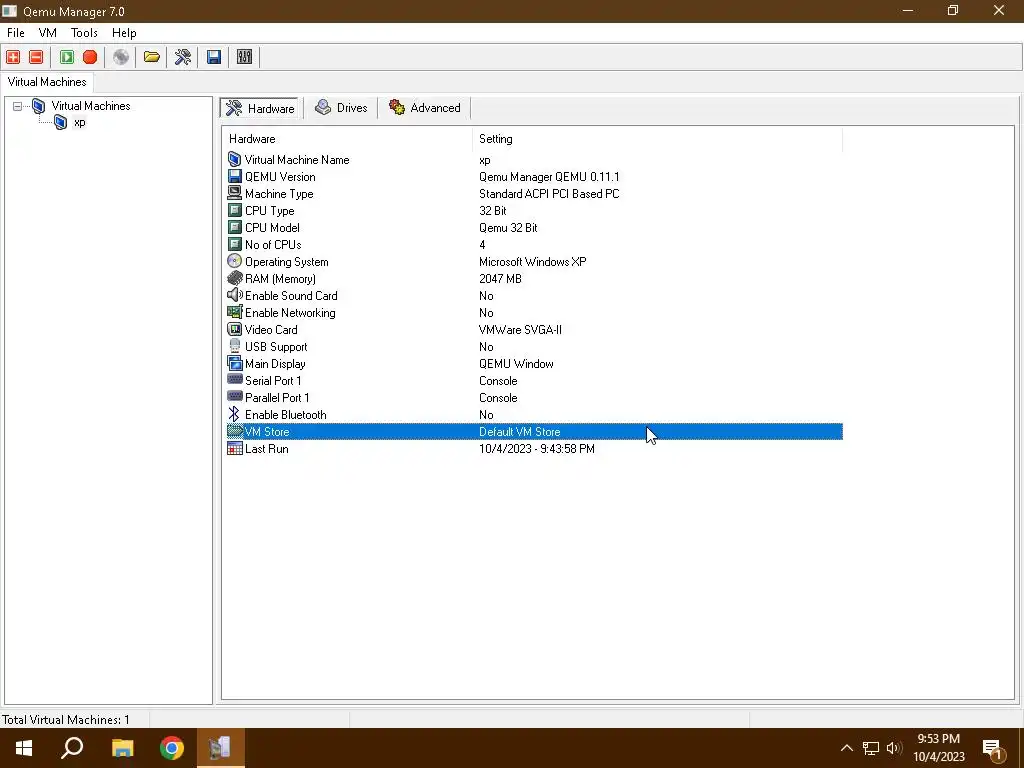The image size is (1024, 768).
Task: Click the grey CD disc toolbar icon
Action: click(121, 57)
